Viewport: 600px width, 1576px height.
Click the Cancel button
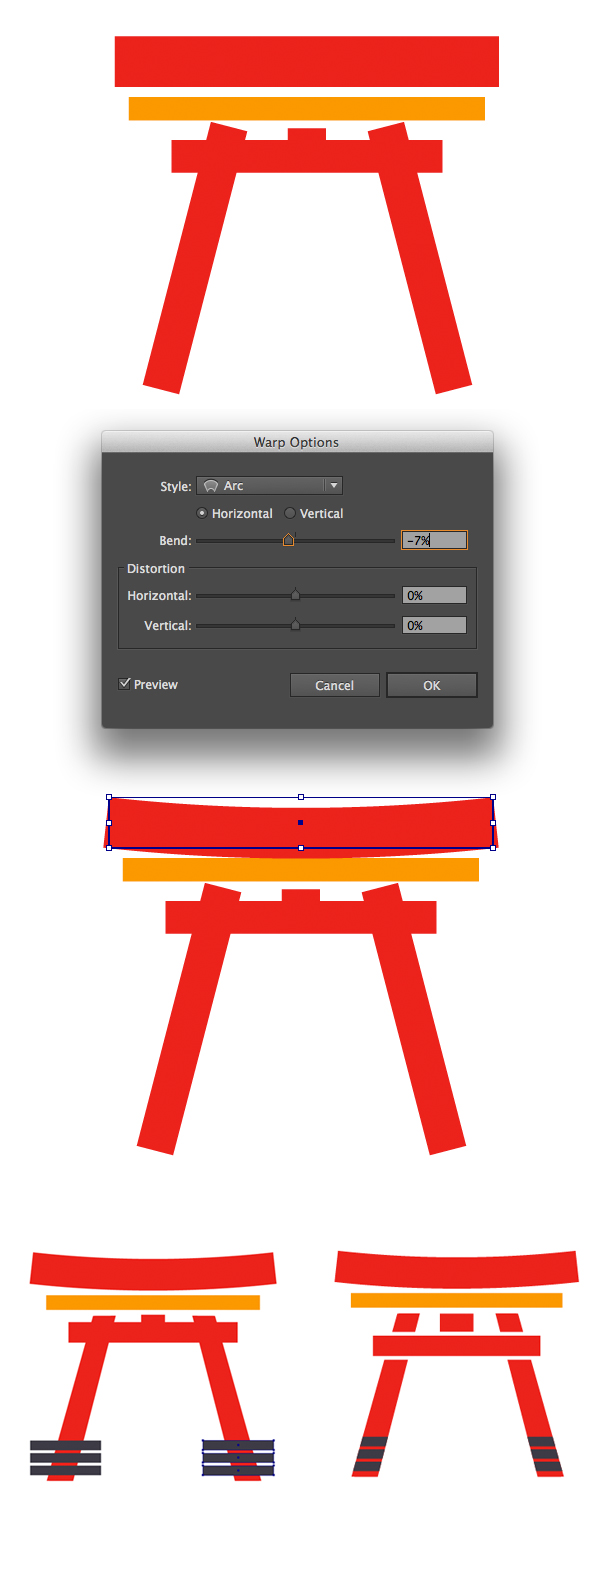click(x=334, y=685)
